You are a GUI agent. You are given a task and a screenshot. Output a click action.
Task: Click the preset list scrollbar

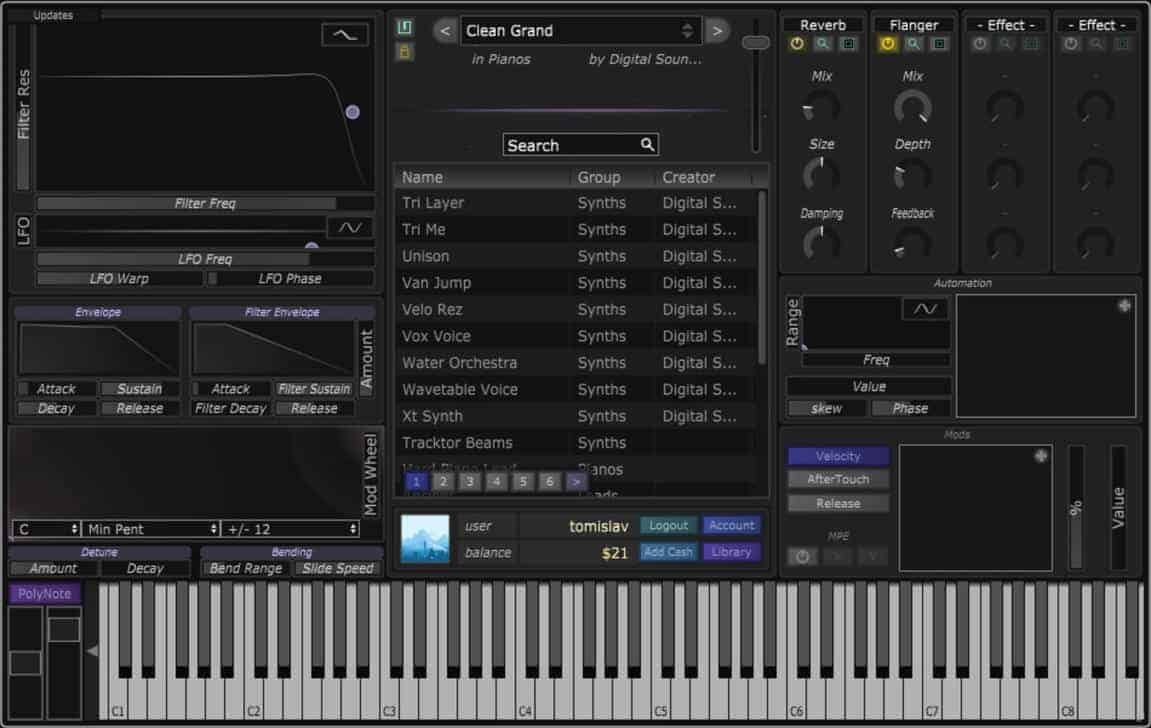[x=761, y=277]
